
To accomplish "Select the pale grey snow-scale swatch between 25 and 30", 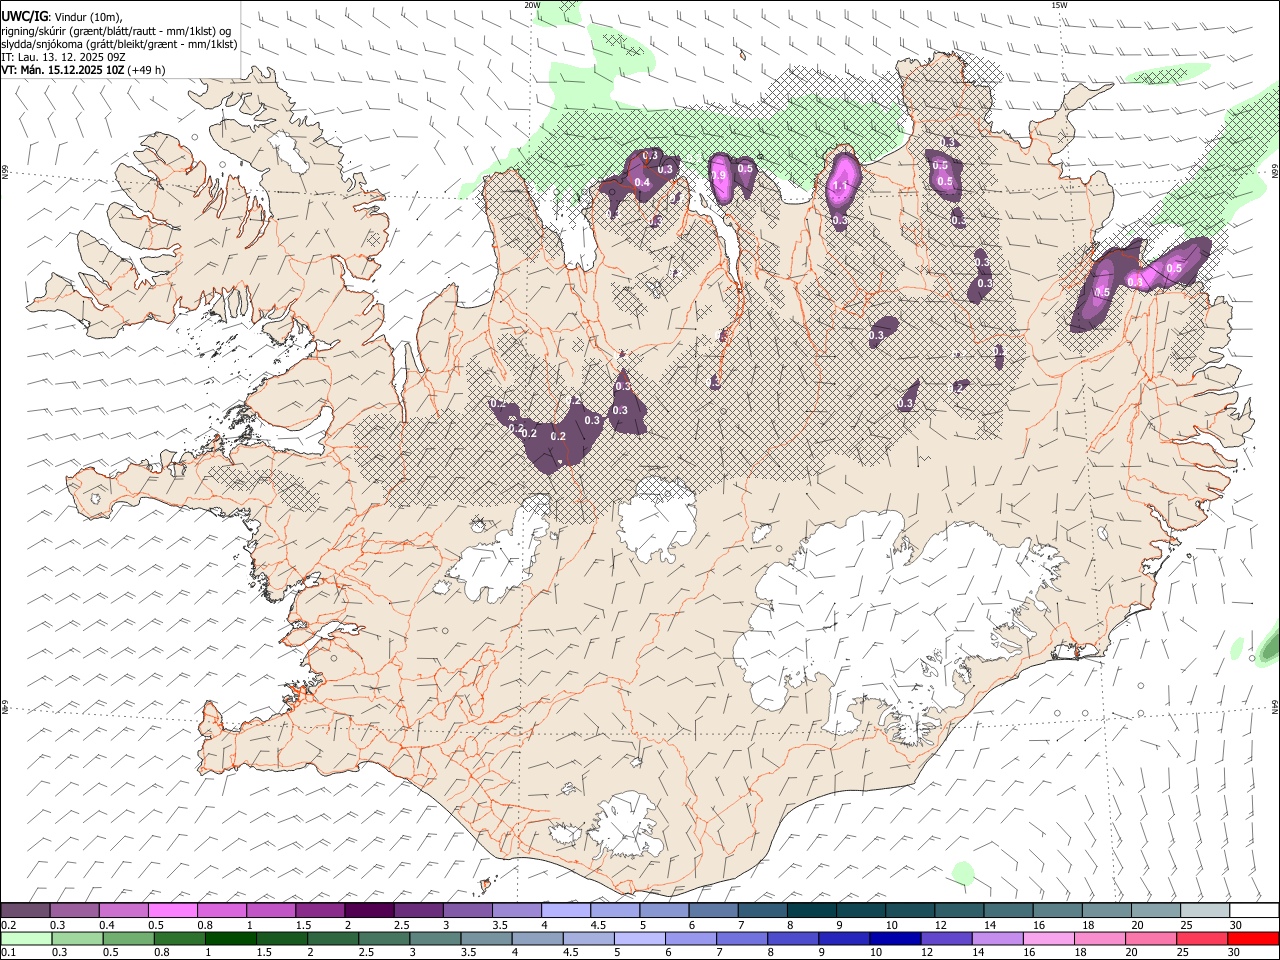I will pyautogui.click(x=1205, y=910).
